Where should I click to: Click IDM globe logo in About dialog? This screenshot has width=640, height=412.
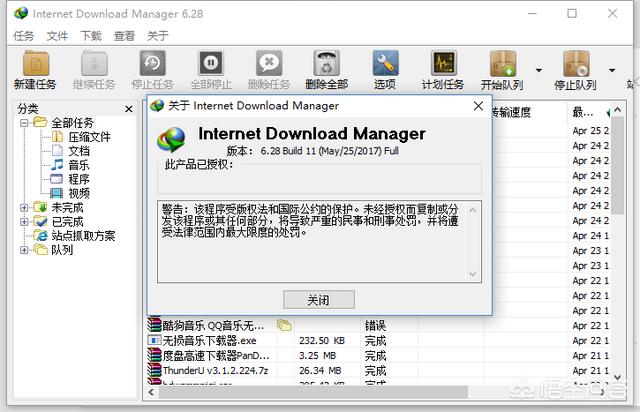171,139
